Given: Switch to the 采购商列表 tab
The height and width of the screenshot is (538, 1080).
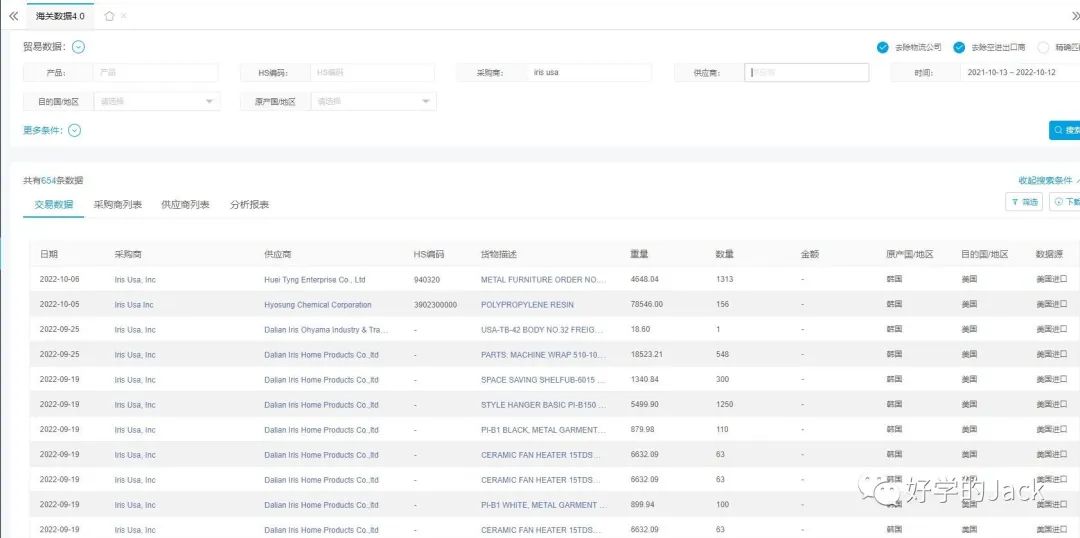Looking at the screenshot, I should pos(117,204).
